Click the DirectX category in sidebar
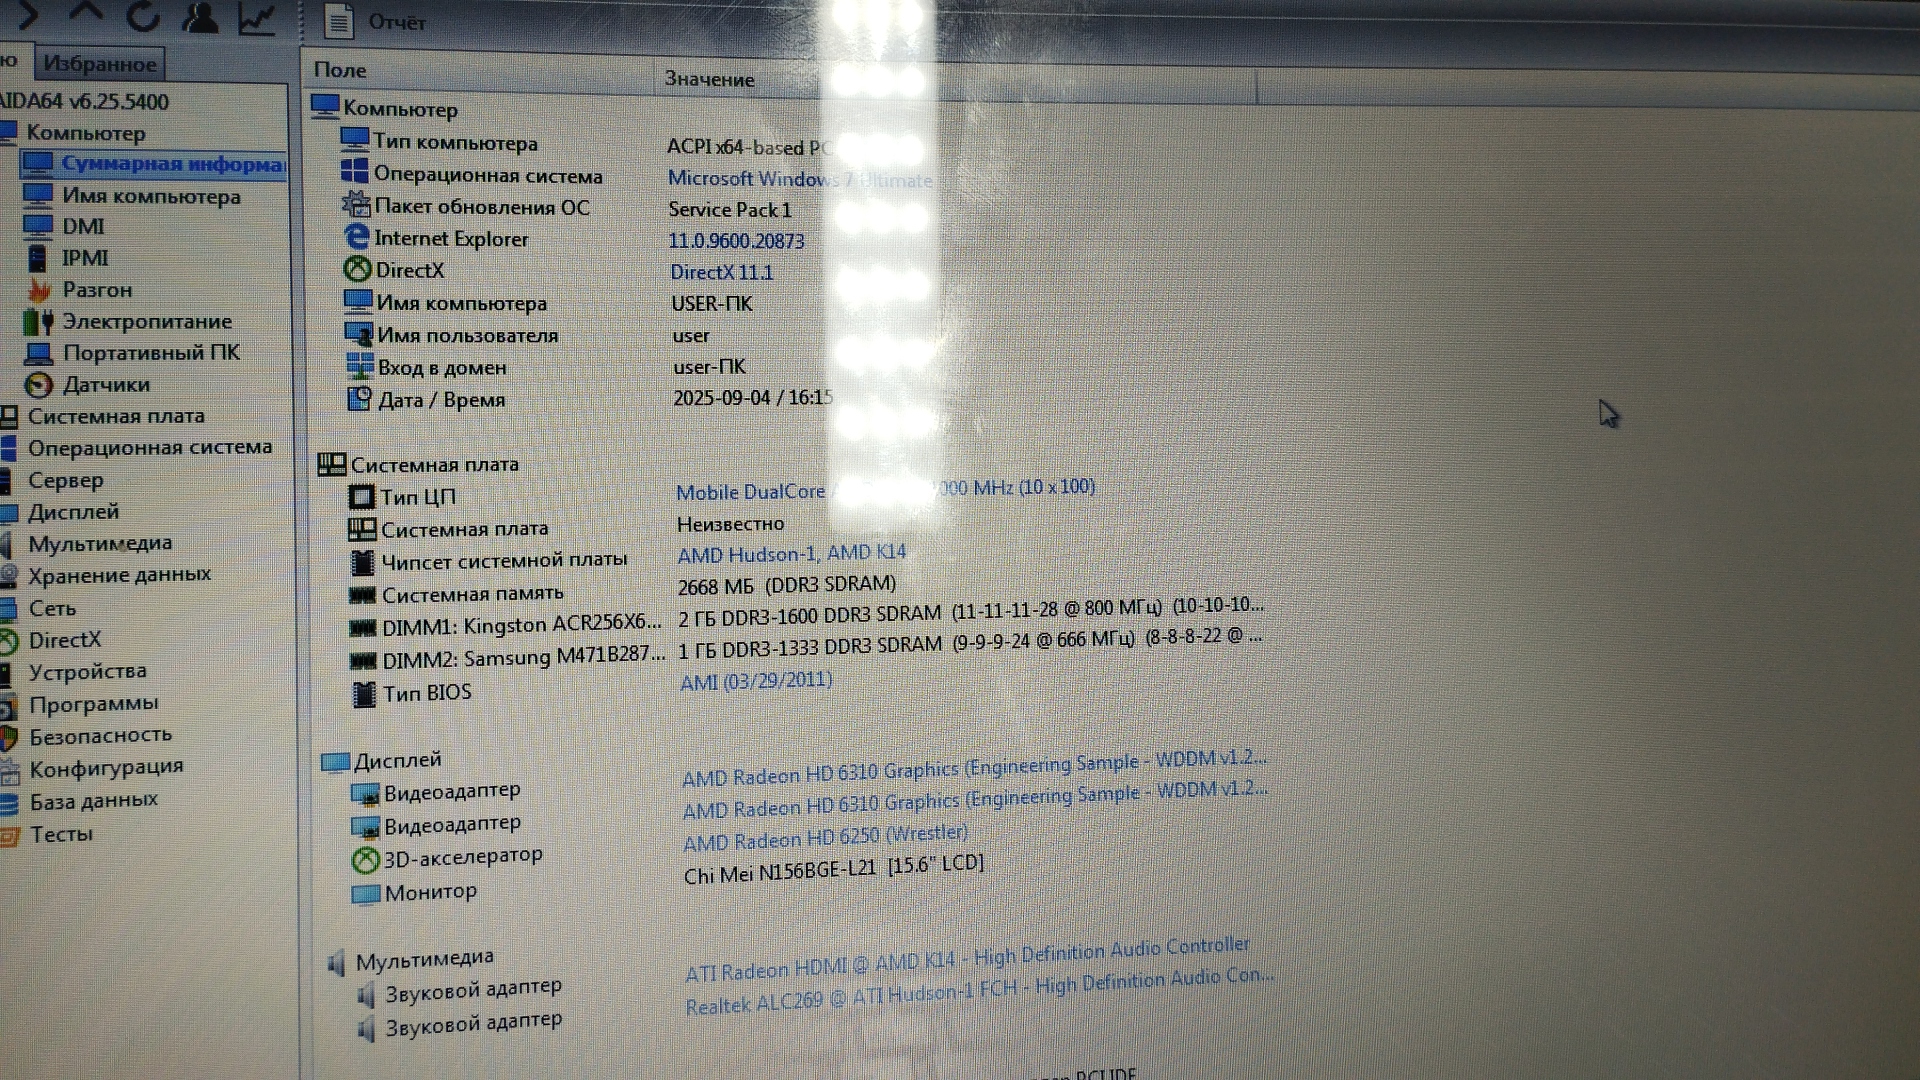 click(64, 640)
